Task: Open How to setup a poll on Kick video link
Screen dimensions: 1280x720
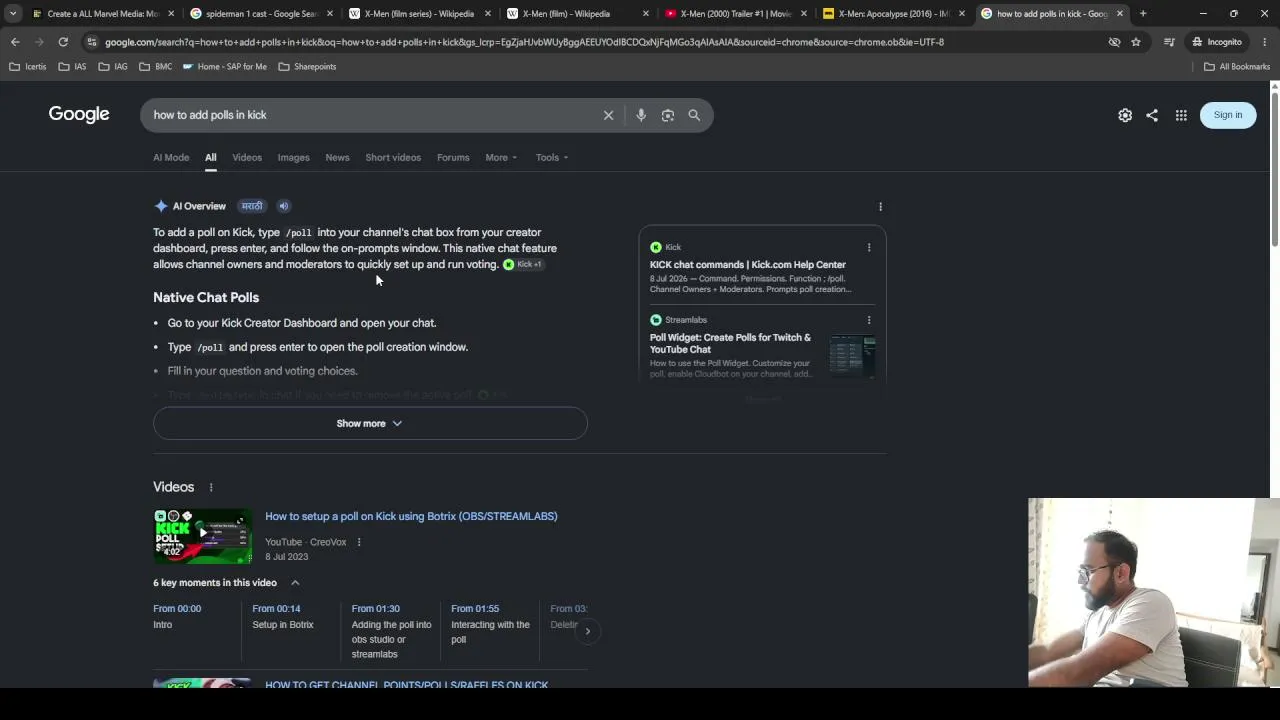Action: 411,516
